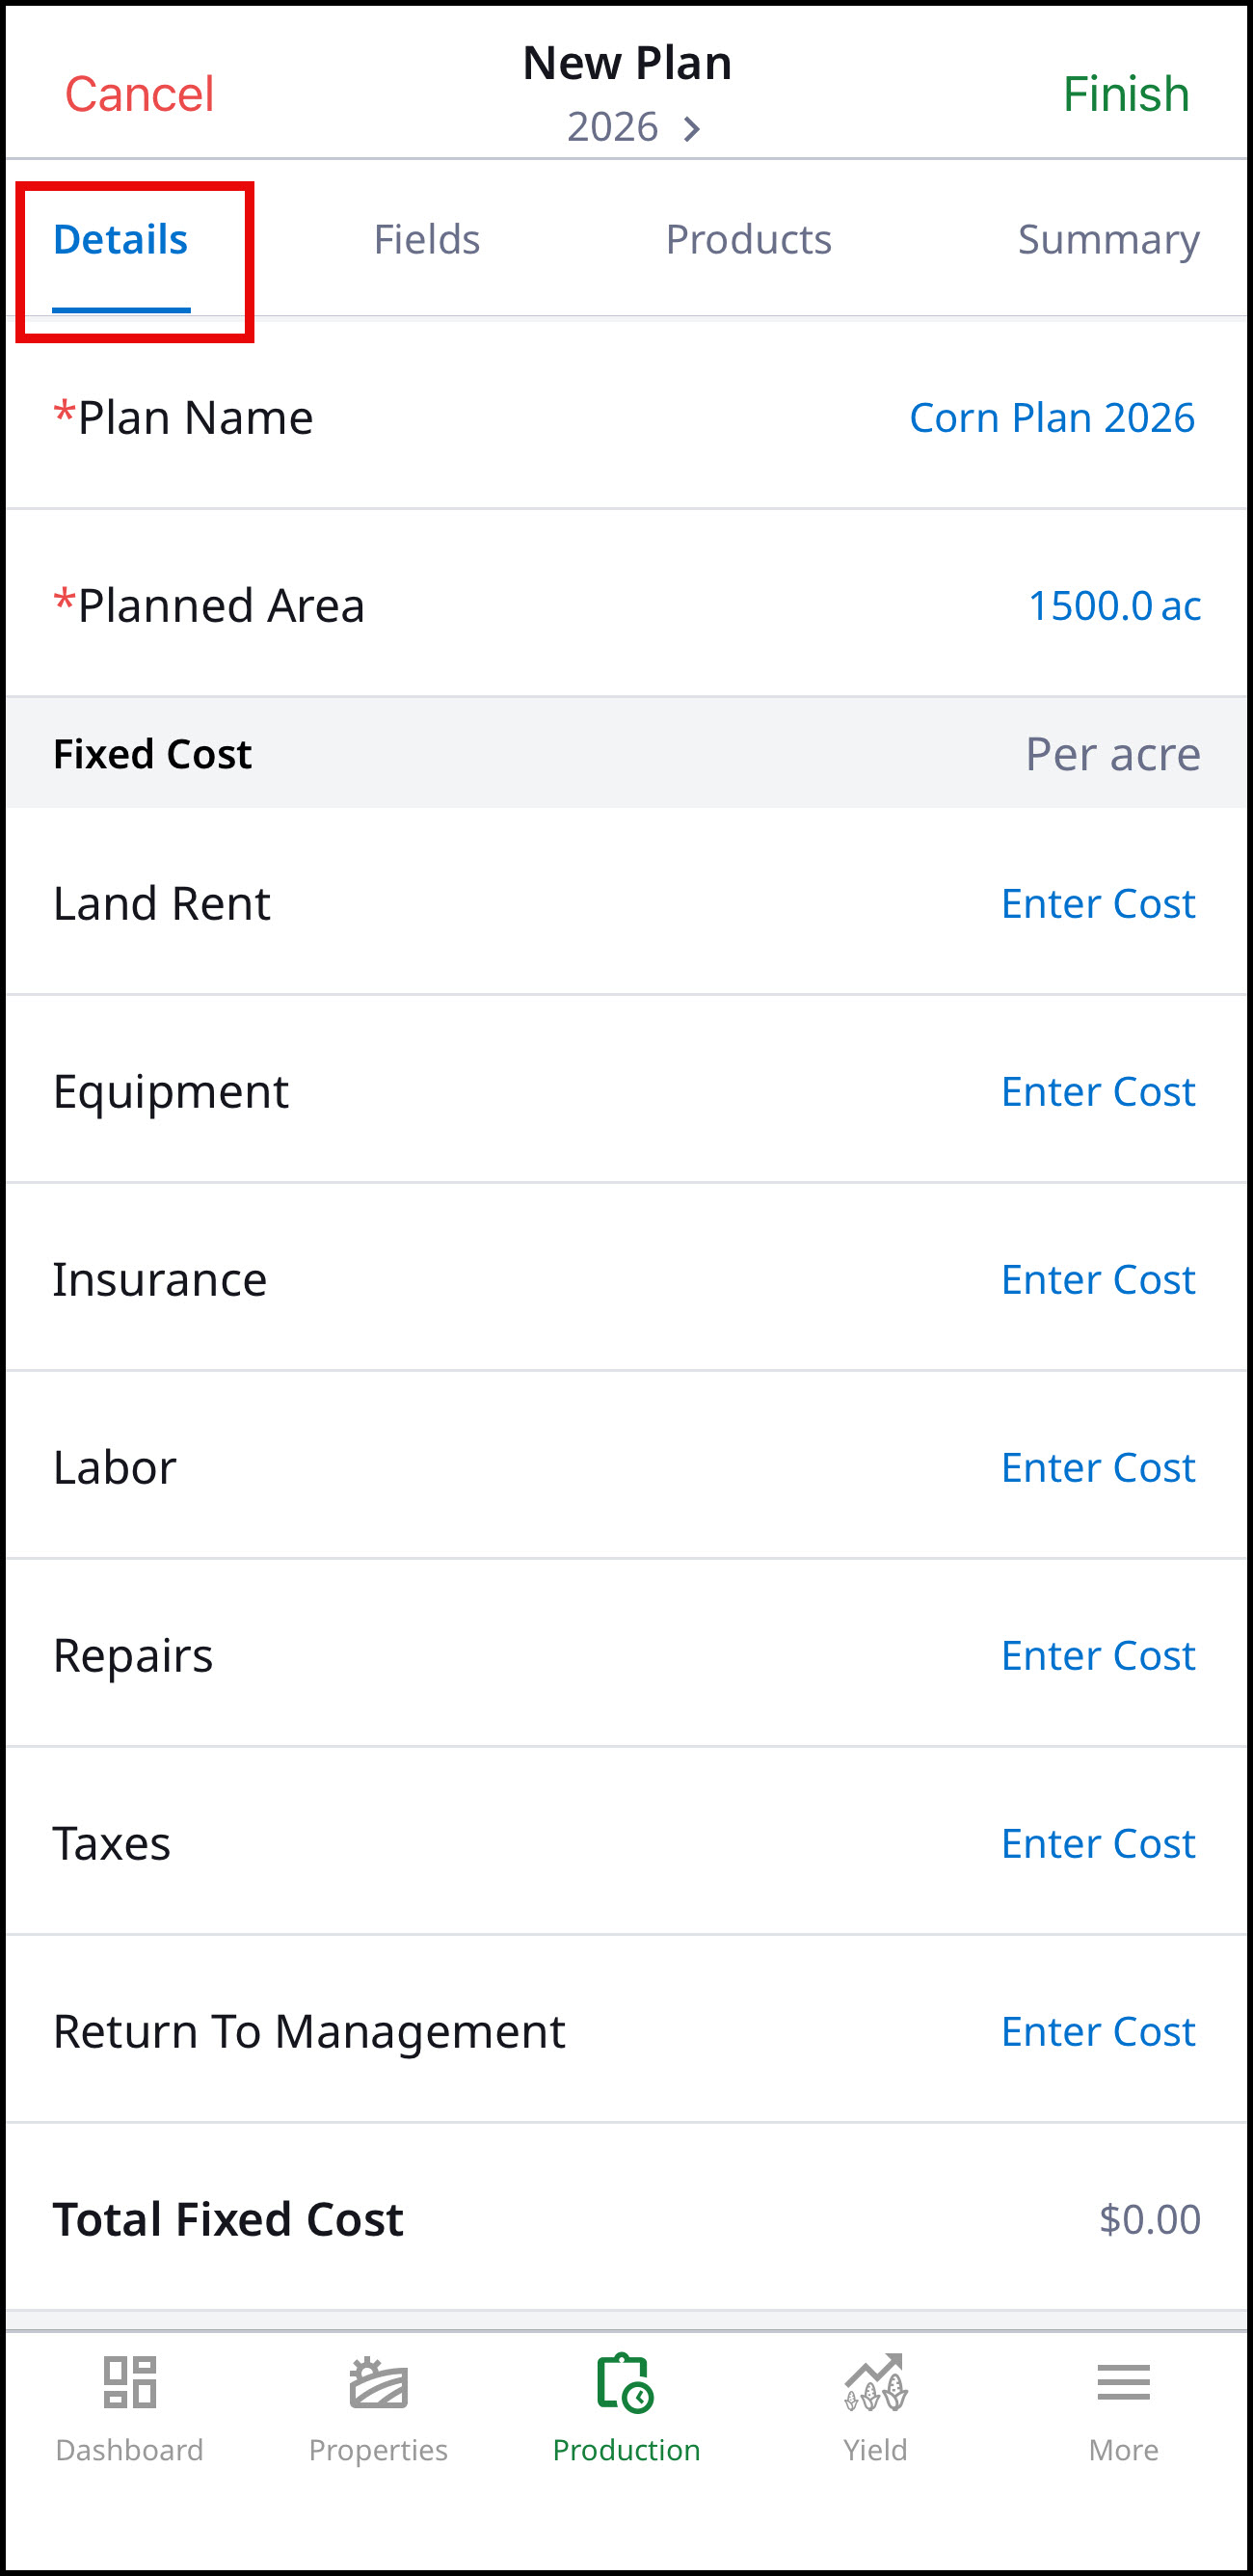Set the Land Rent cost
The image size is (1253, 2576).
[x=1098, y=904]
